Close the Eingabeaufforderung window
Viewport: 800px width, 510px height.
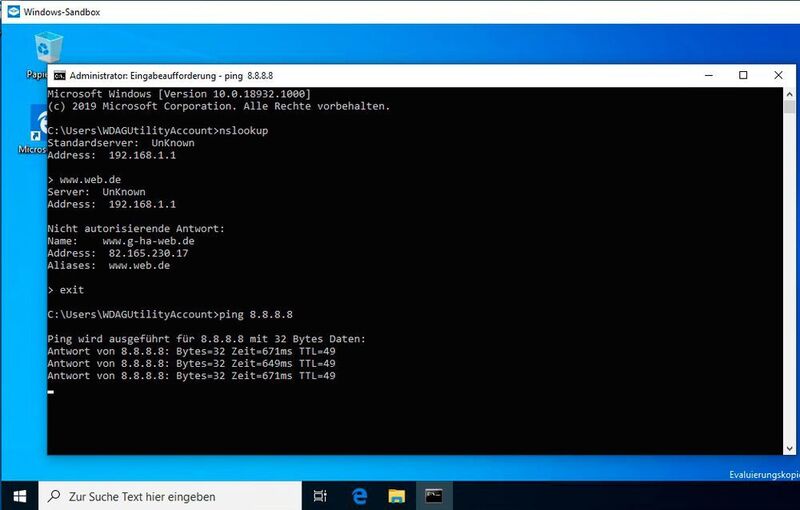pos(778,75)
